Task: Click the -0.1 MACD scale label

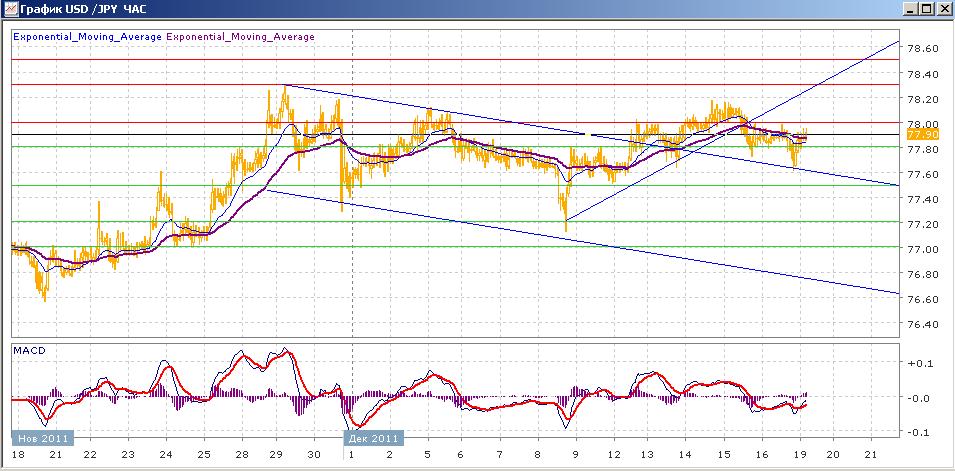Action: pyautogui.click(x=918, y=433)
